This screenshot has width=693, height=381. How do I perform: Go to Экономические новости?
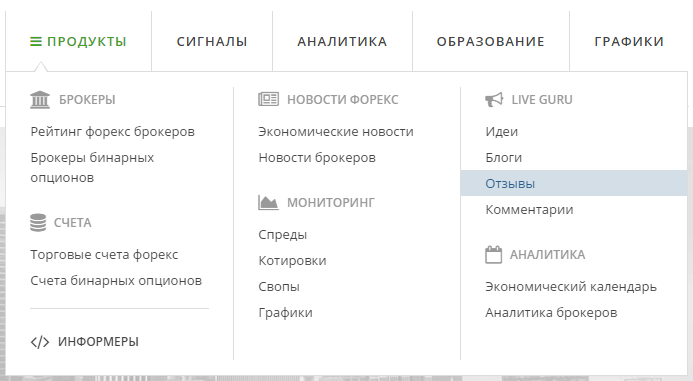coord(336,132)
